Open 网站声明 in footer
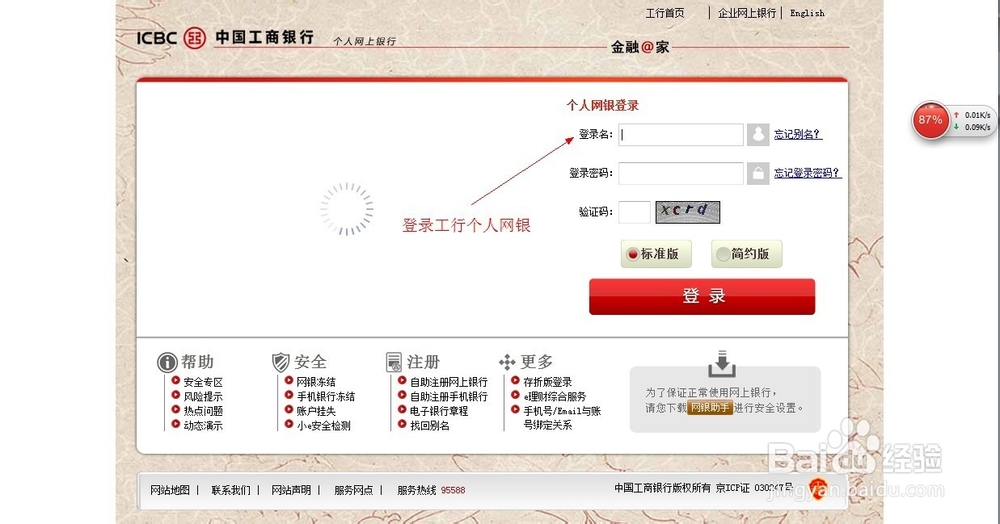Image resolution: width=1000 pixels, height=524 pixels. (291, 490)
